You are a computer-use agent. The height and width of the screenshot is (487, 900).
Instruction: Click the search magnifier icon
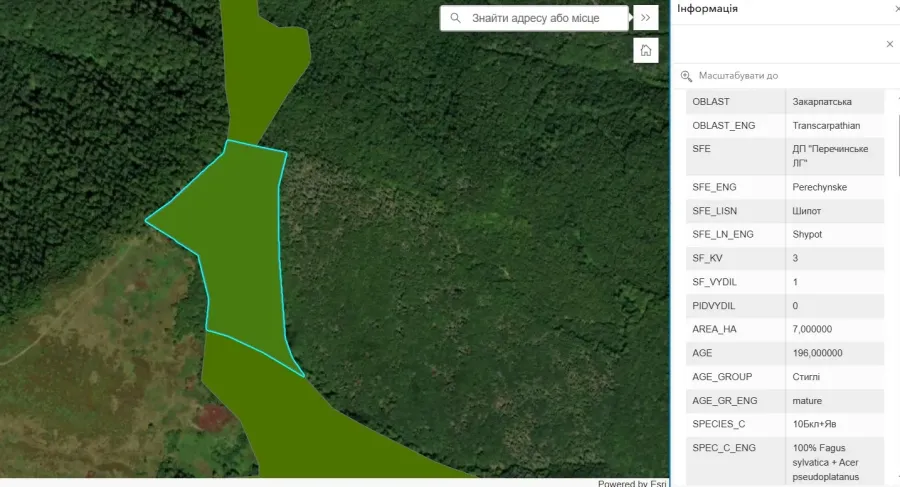[x=456, y=18]
